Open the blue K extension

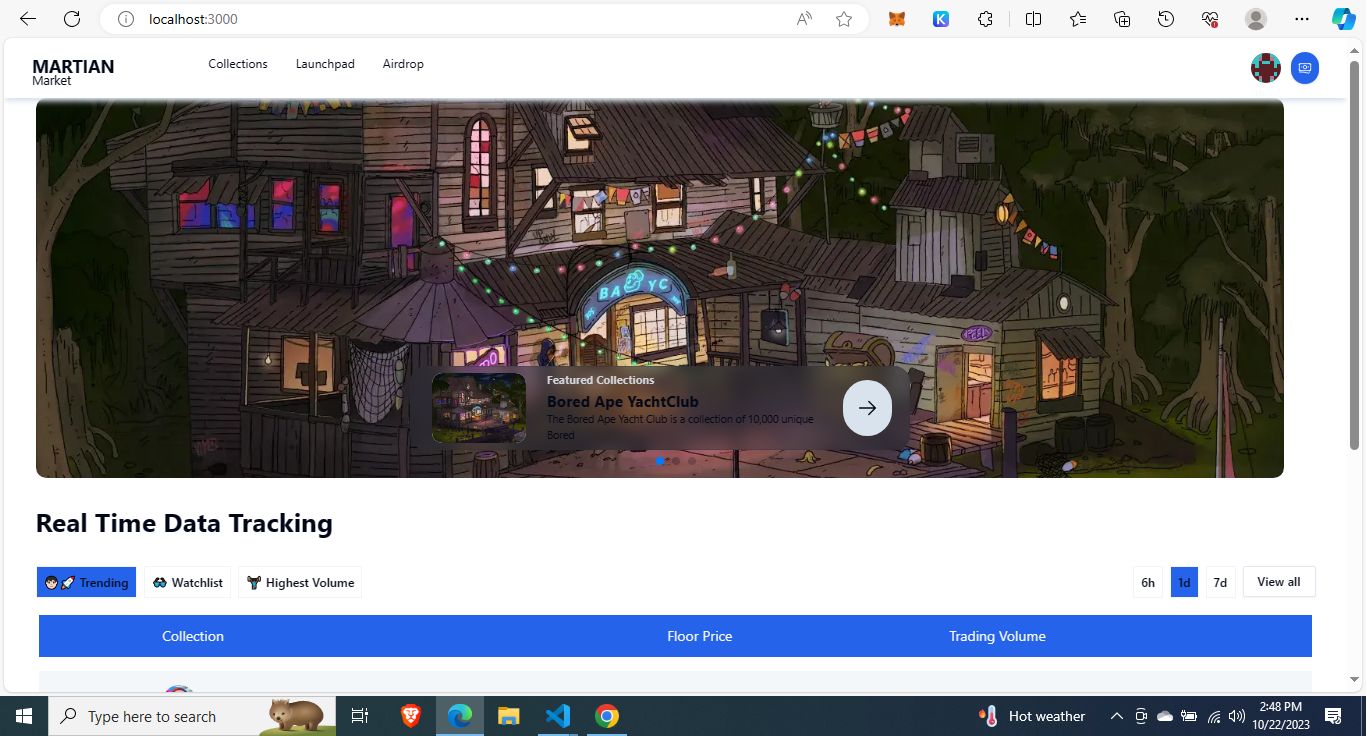click(941, 19)
